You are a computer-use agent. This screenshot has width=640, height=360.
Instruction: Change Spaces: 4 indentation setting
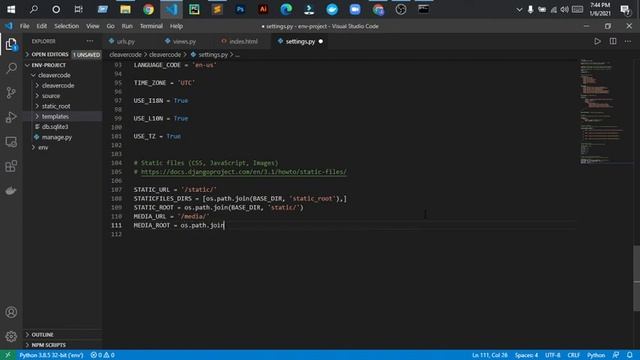(x=526, y=355)
